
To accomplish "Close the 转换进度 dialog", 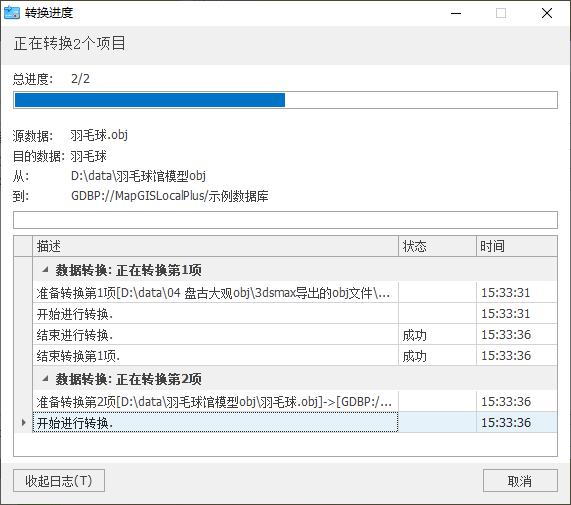I will (547, 13).
